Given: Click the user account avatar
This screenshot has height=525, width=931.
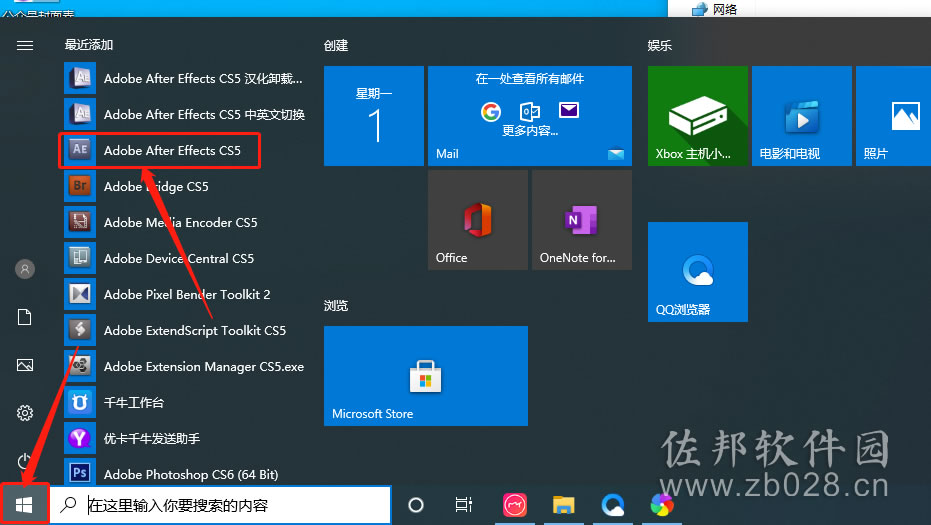Looking at the screenshot, I should pyautogui.click(x=25, y=269).
